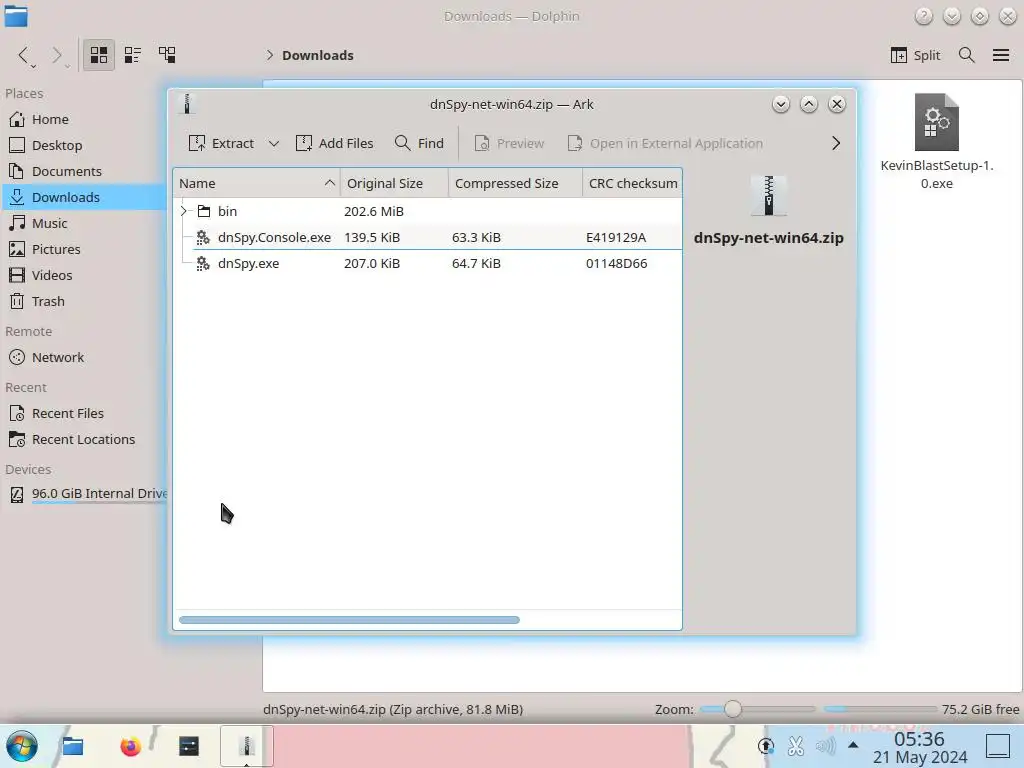Sort by the Name column header
The image size is (1024, 768).
pos(257,184)
